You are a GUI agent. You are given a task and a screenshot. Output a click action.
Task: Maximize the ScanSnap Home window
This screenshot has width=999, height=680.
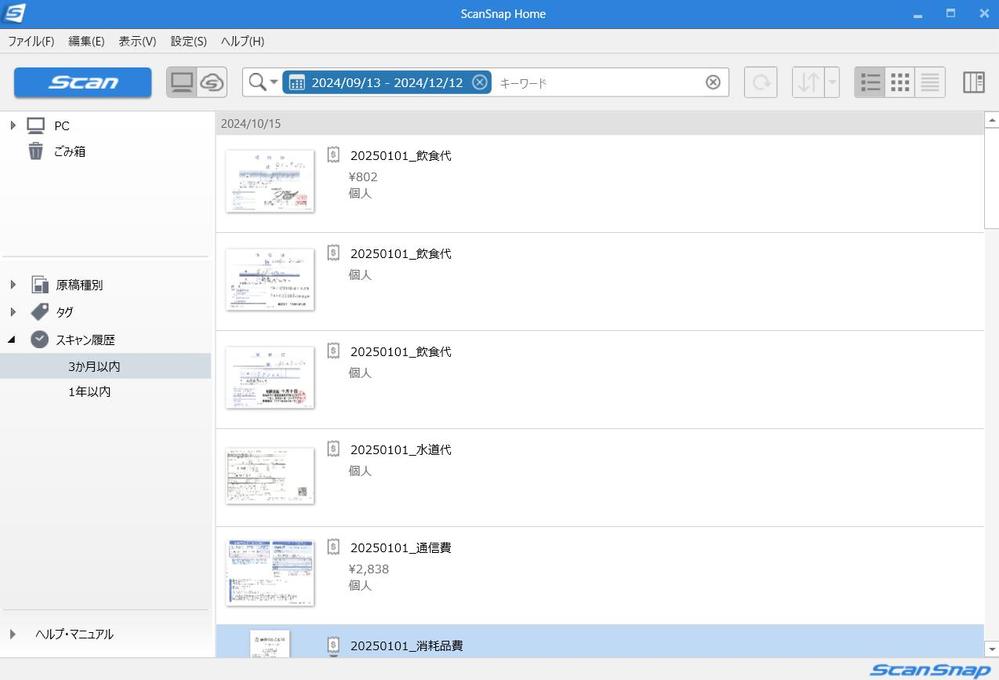click(x=951, y=13)
